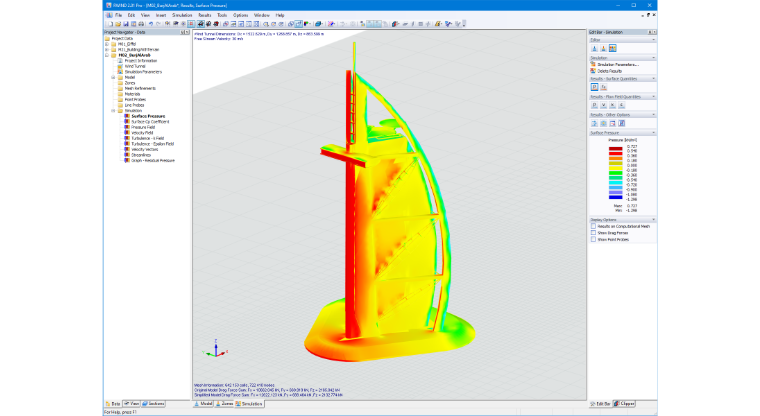Close the Project Navigator panel
This screenshot has width=760, height=416.
(188, 32)
